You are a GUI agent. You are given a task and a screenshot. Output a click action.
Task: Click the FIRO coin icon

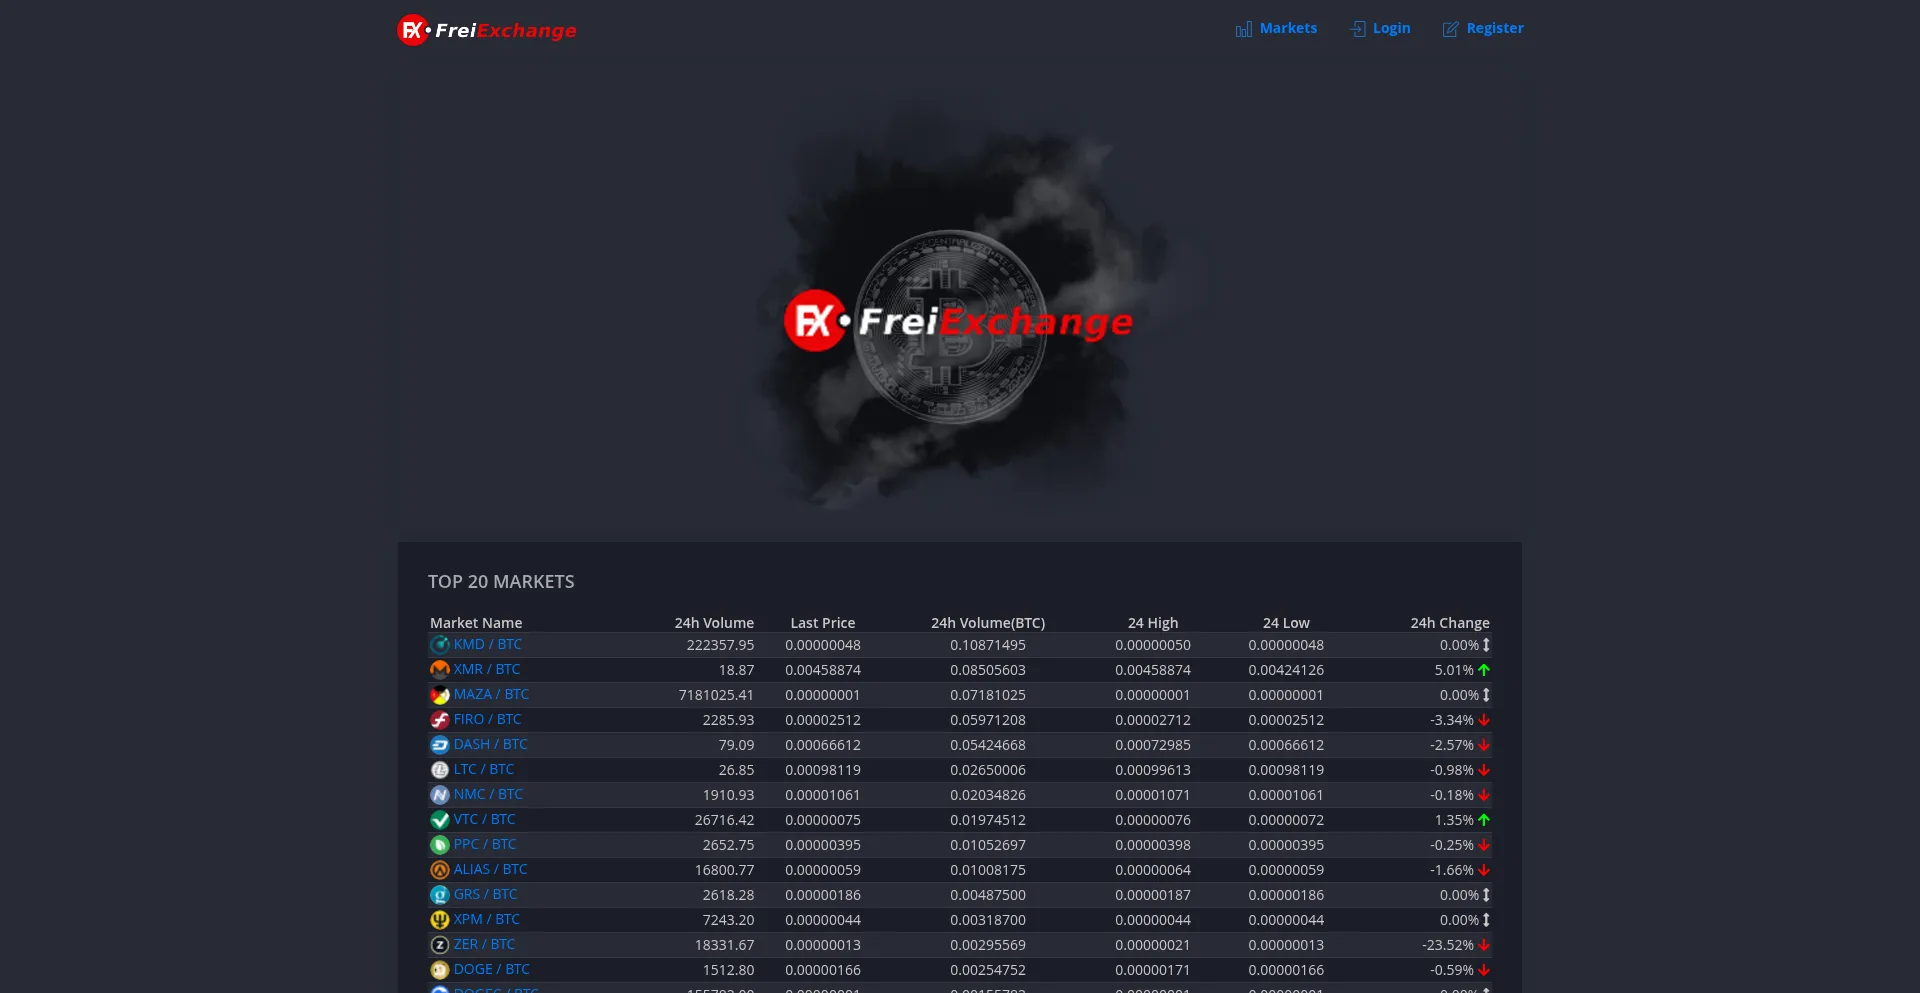[440, 720]
